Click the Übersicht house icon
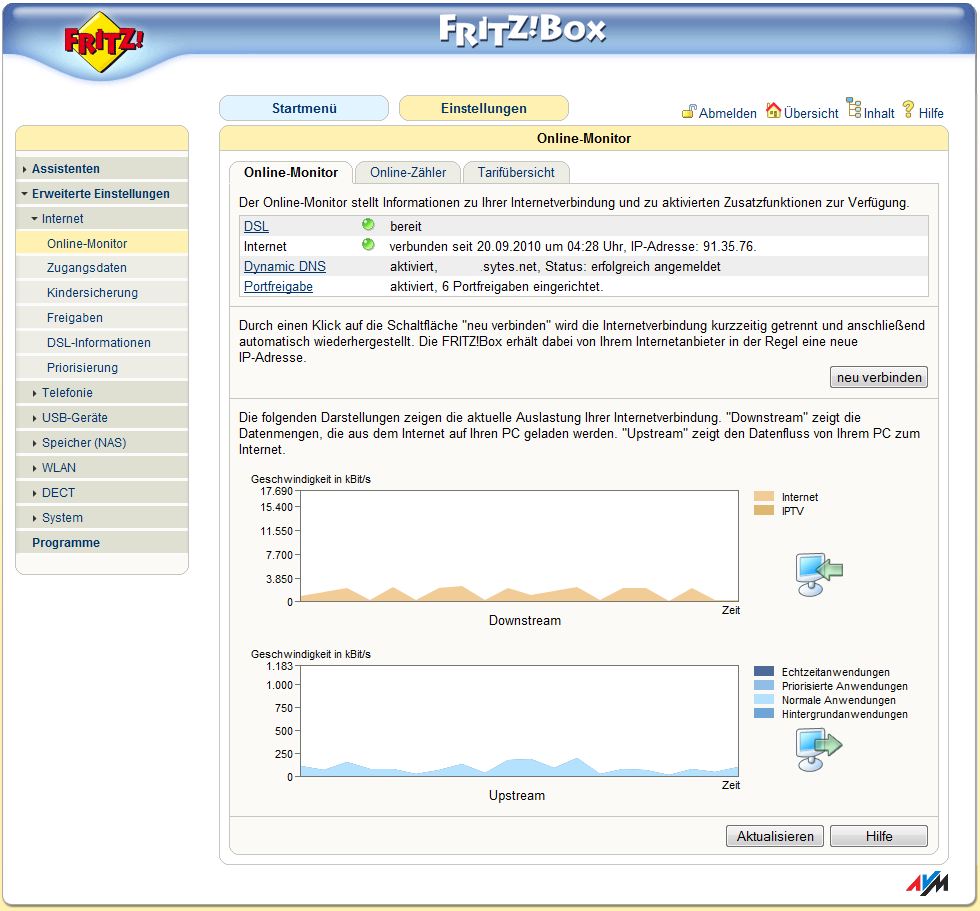980x911 pixels. 774,110
